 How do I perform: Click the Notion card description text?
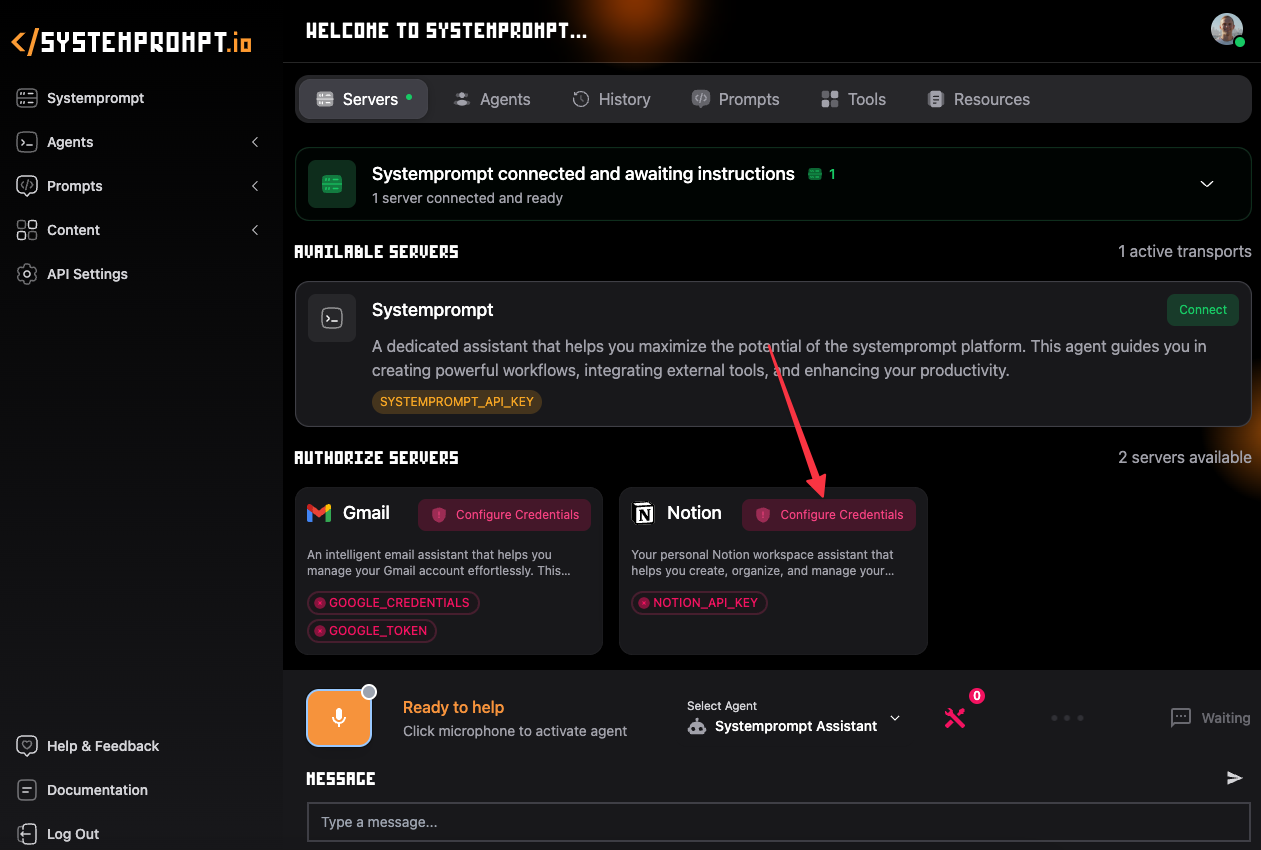[763, 563]
